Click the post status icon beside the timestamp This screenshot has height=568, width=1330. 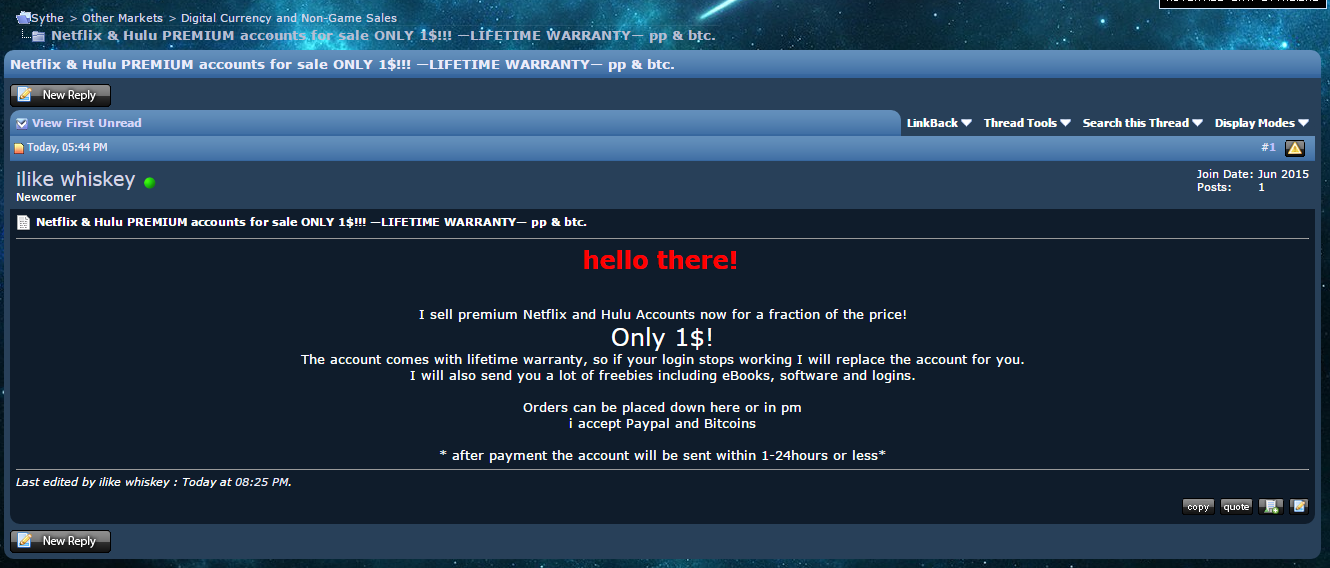point(19,148)
